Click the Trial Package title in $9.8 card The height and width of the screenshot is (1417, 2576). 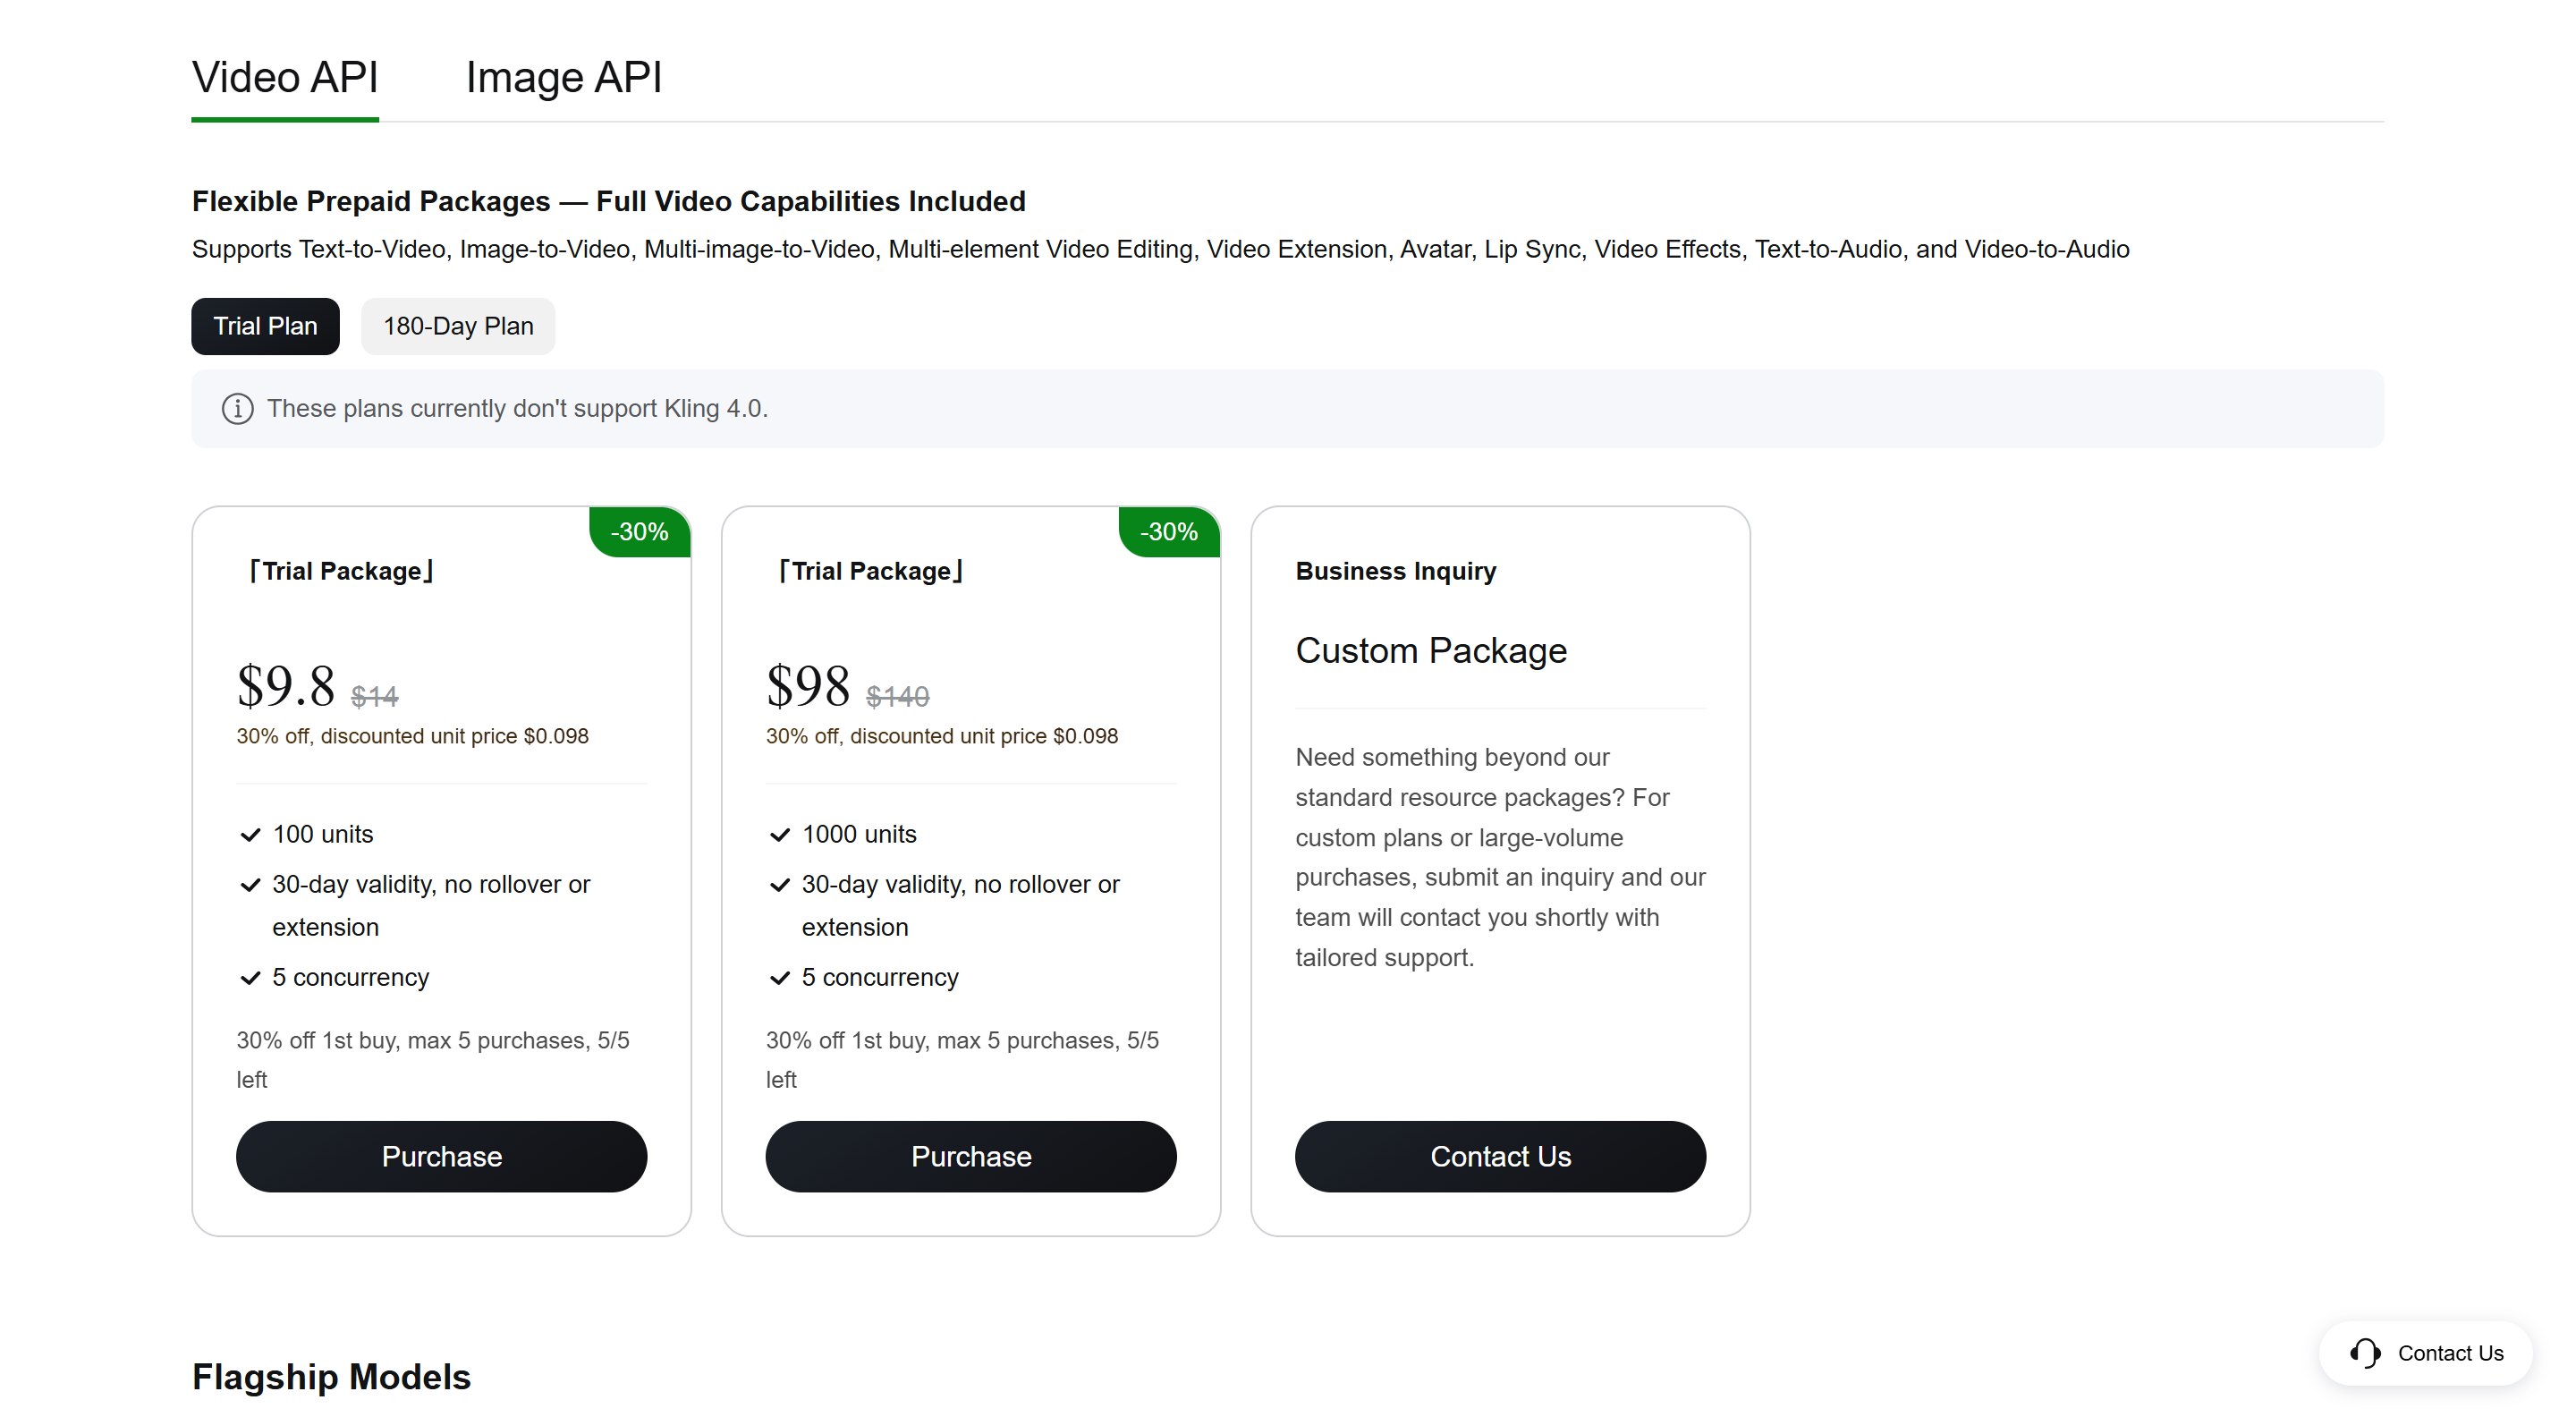click(x=341, y=571)
